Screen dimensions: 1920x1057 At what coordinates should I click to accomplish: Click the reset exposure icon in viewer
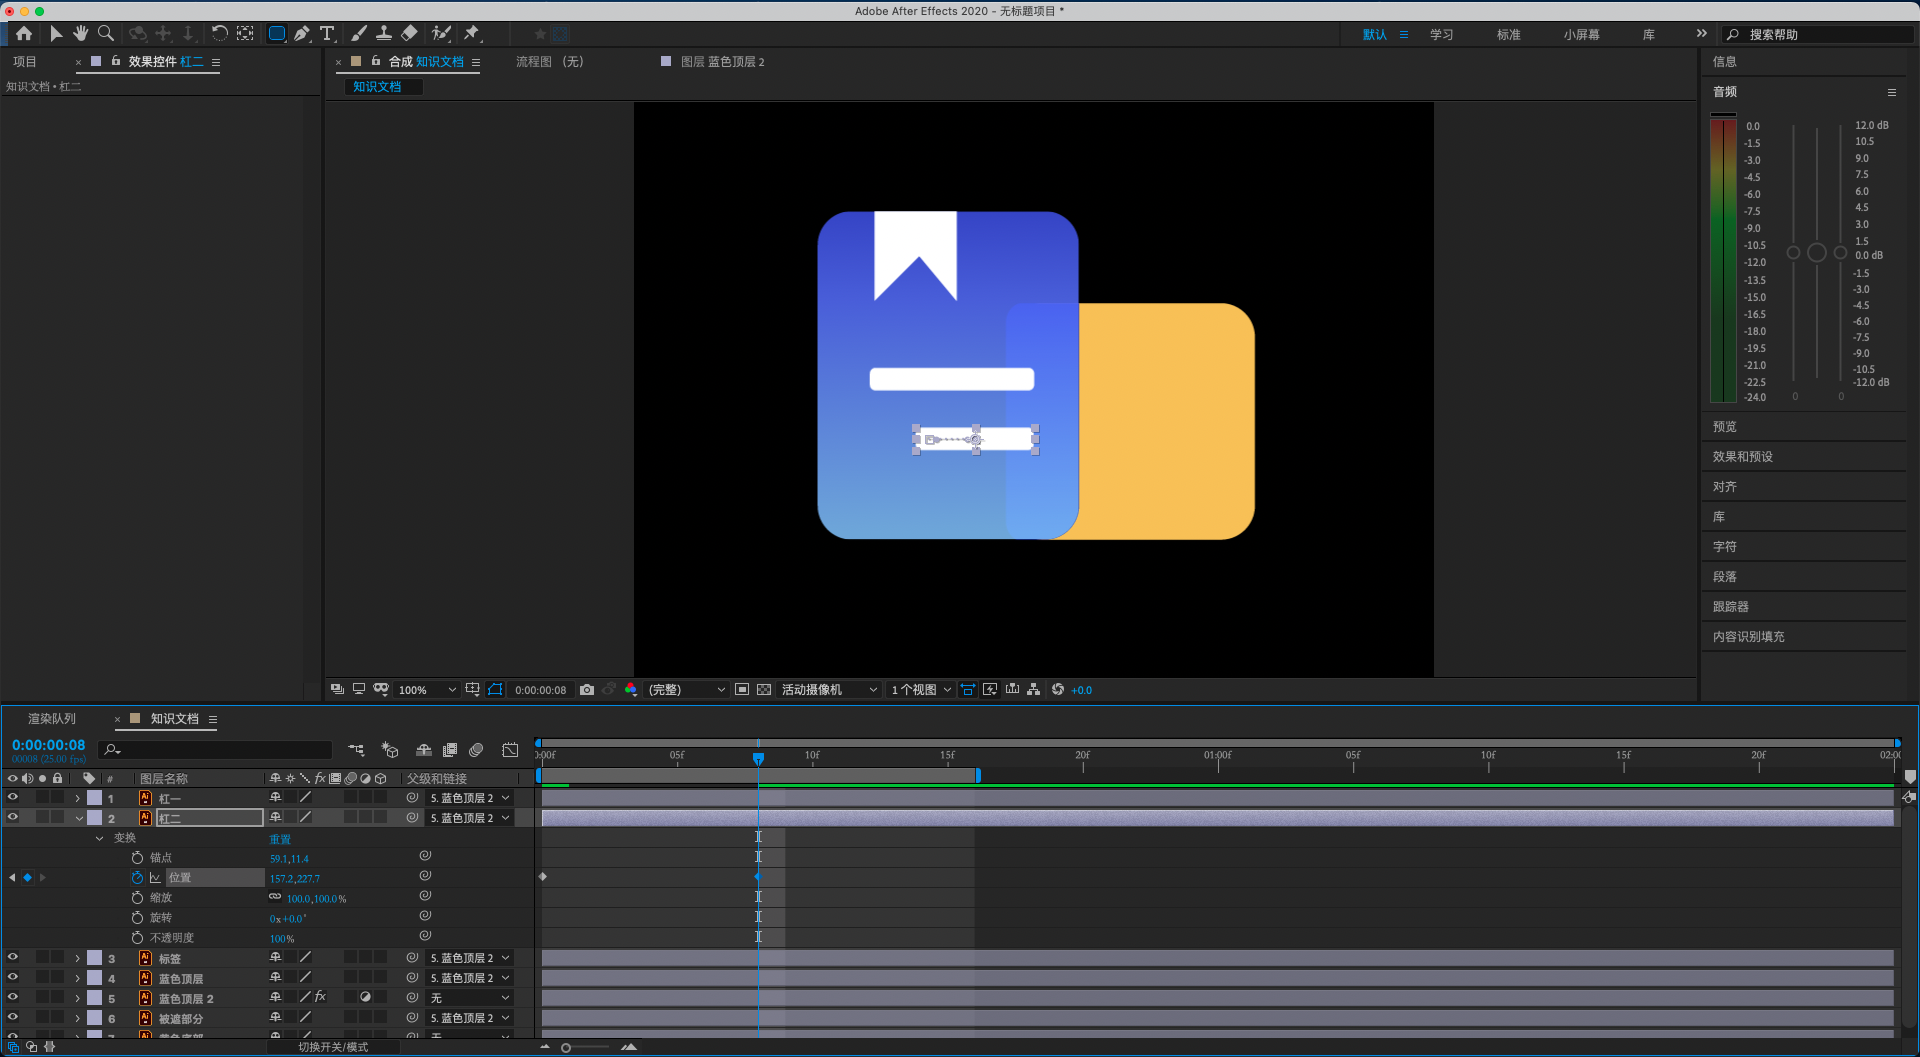pos(1058,690)
